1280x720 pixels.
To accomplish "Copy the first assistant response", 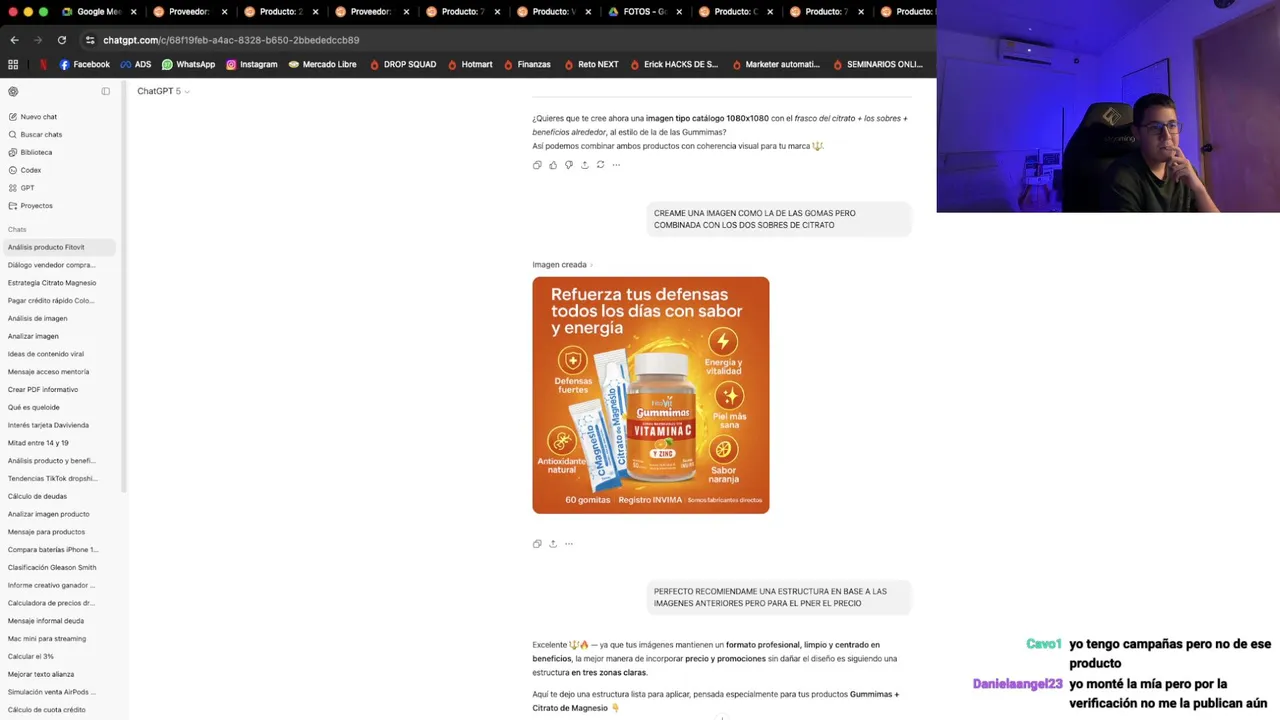I will coord(537,165).
